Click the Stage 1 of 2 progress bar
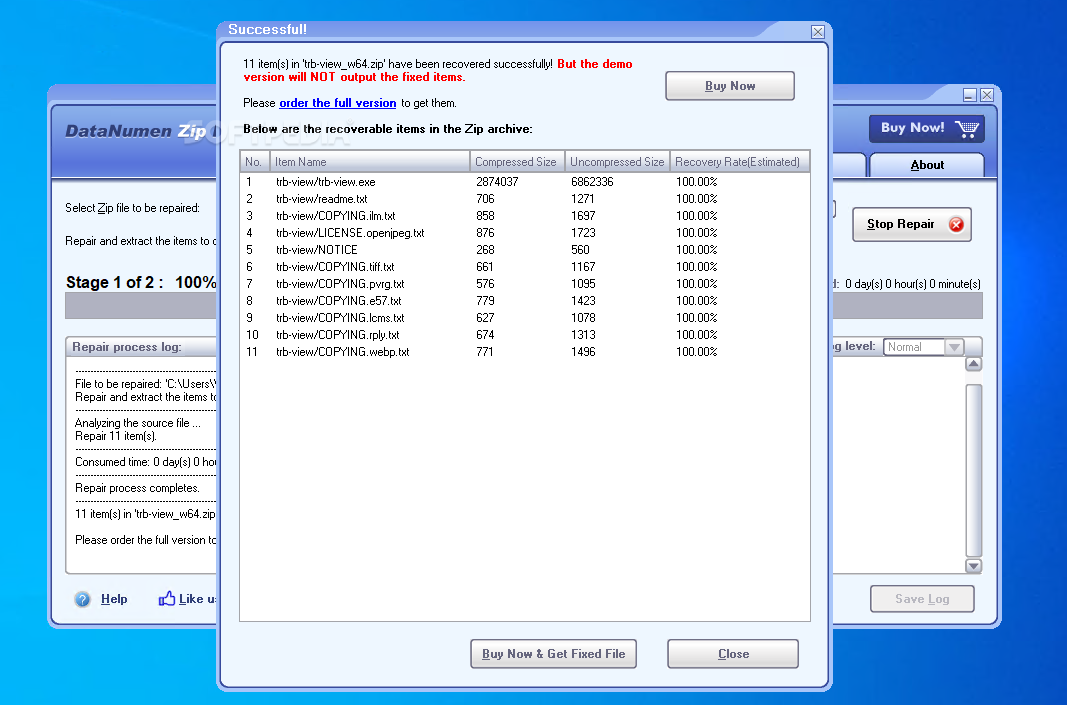Viewport: 1067px width, 705px height. [x=140, y=306]
